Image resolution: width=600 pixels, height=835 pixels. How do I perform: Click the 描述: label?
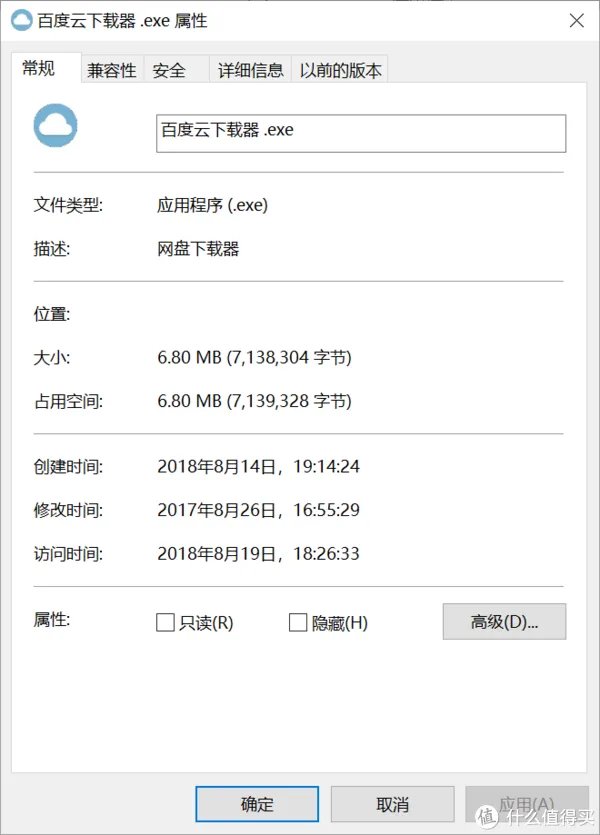click(x=52, y=249)
